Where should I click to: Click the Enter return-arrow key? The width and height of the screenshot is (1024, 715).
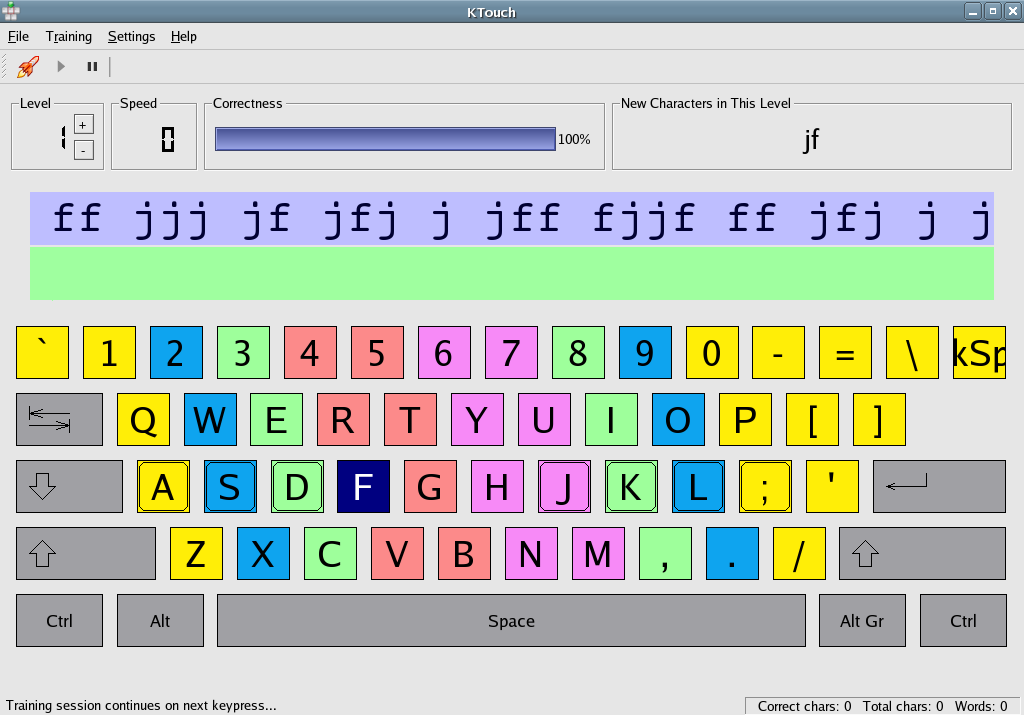click(939, 486)
